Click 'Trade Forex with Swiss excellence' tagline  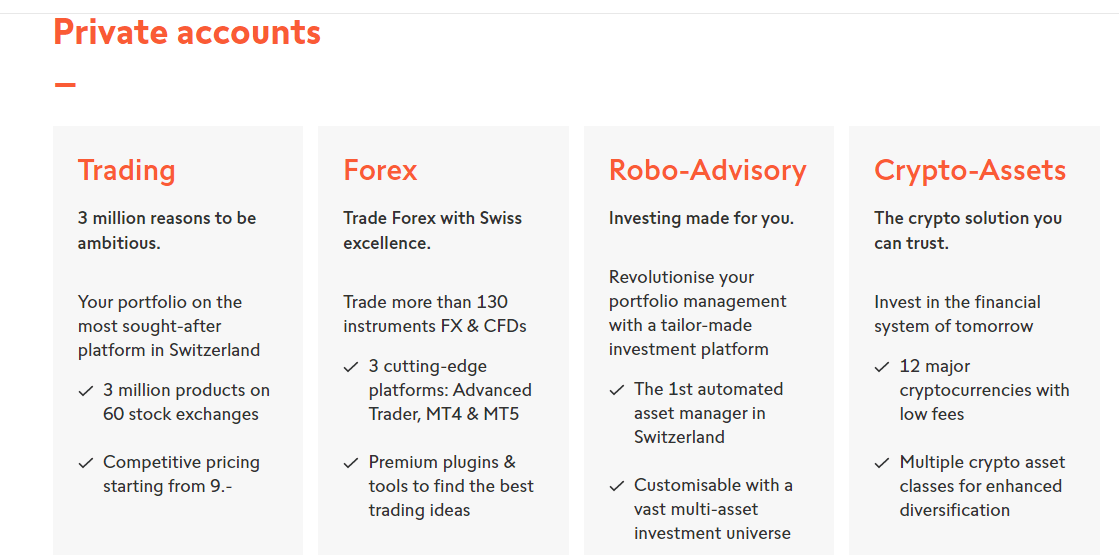pos(432,230)
